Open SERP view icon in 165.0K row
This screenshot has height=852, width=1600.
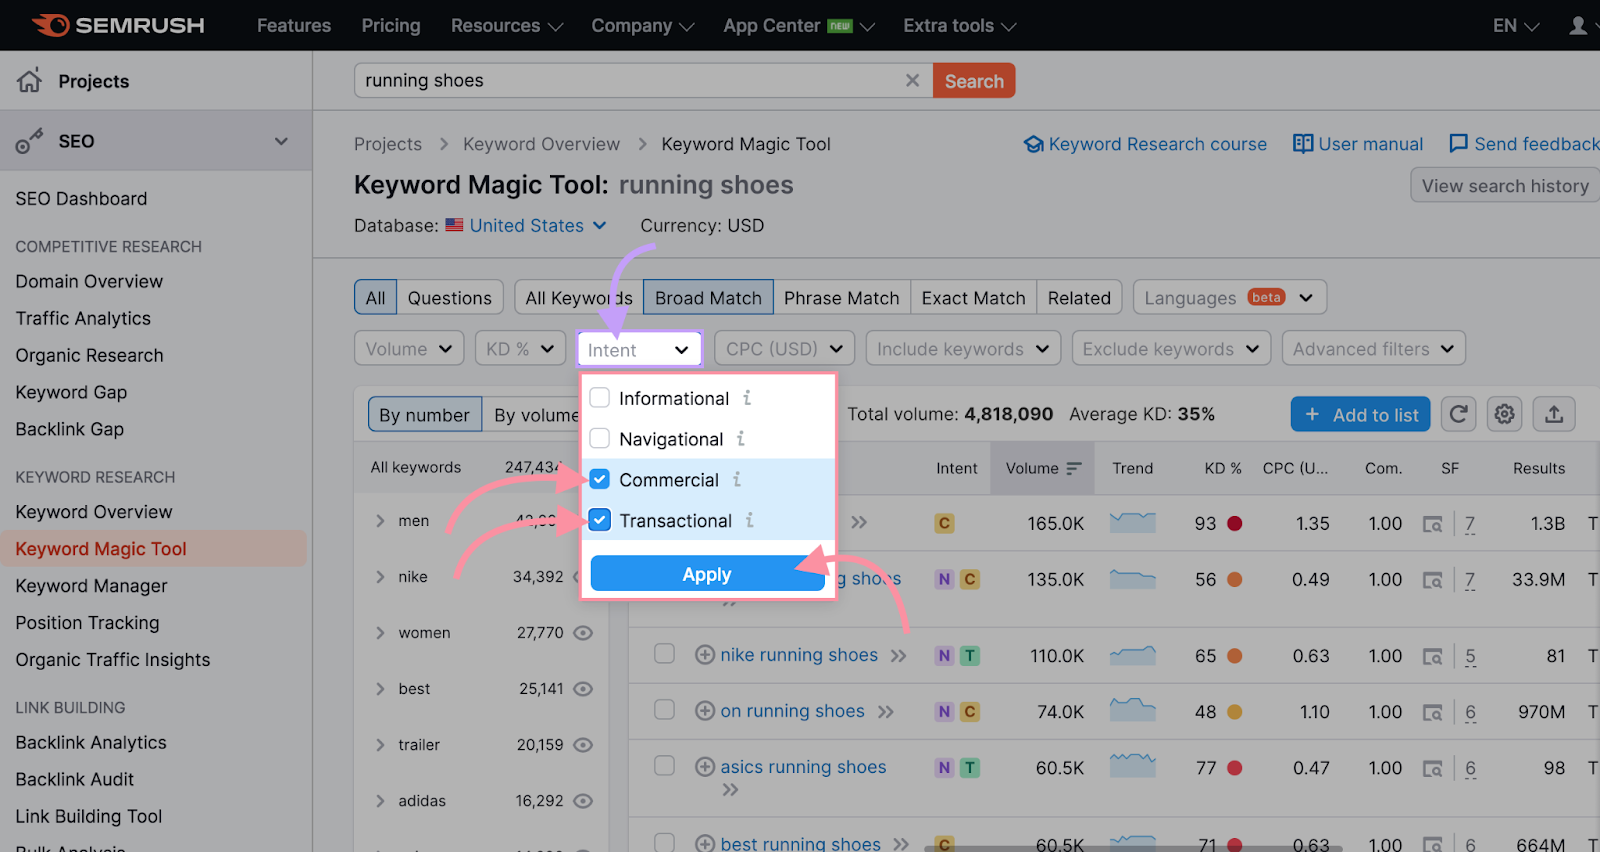(1432, 524)
